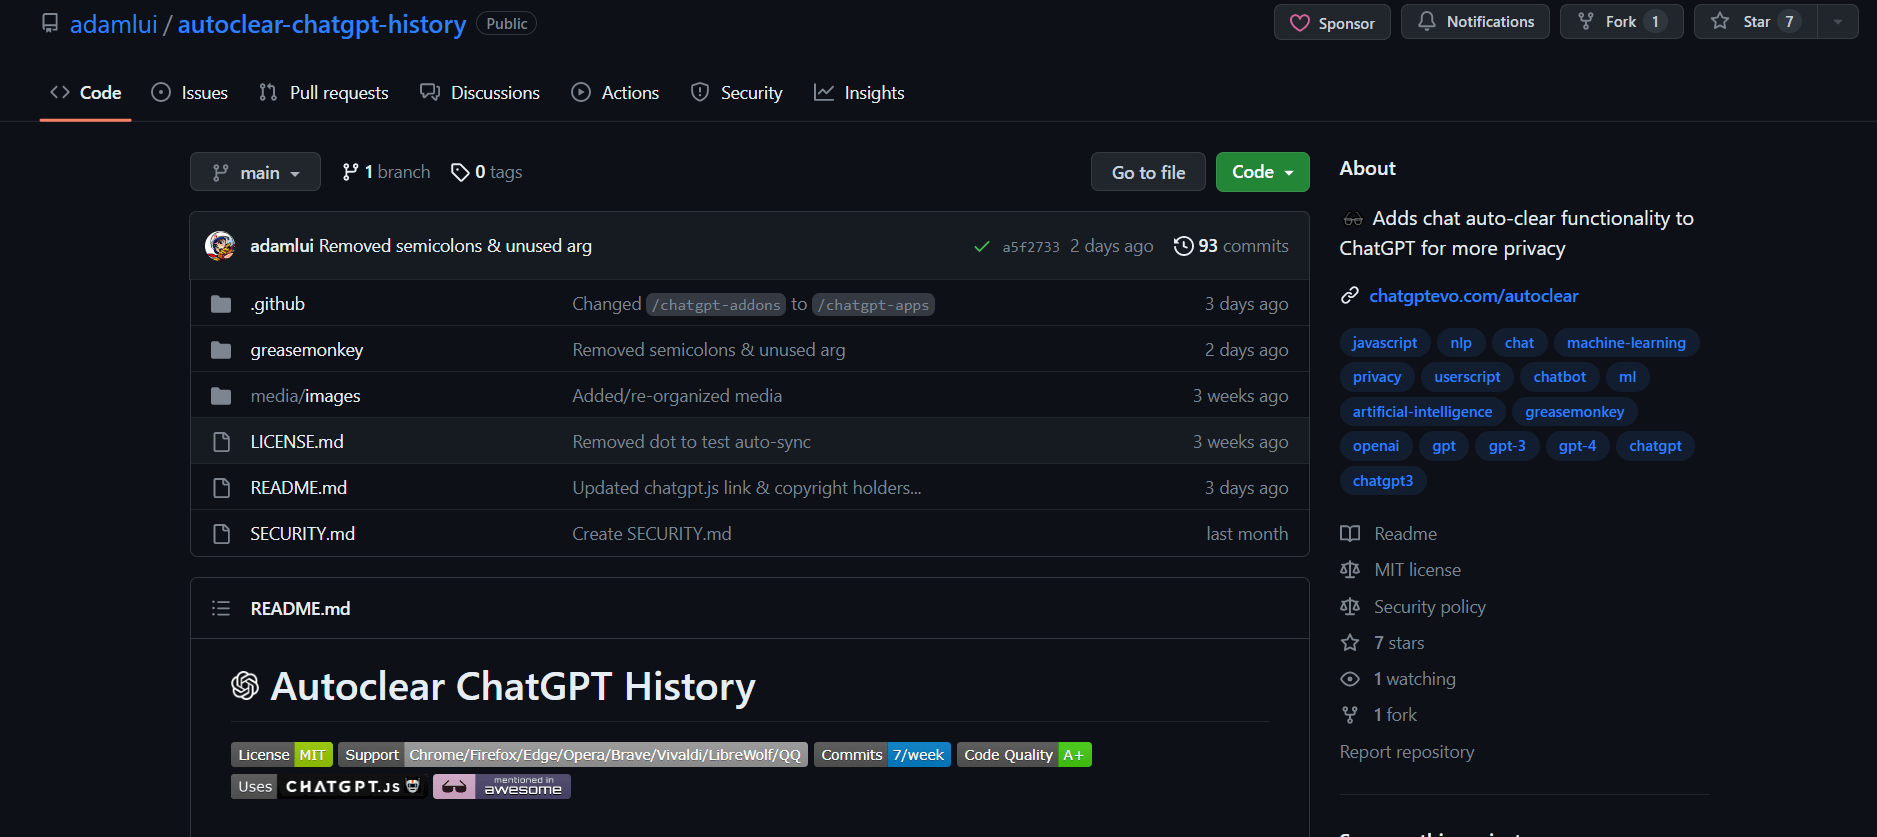
Task: Open the README.md file in file list
Action: pyautogui.click(x=299, y=488)
